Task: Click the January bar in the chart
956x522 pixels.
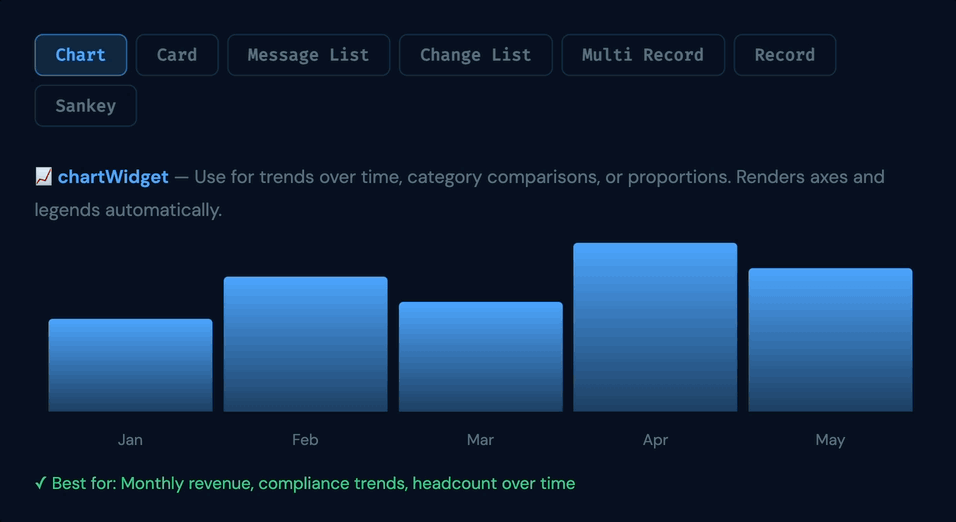Action: [x=130, y=365]
